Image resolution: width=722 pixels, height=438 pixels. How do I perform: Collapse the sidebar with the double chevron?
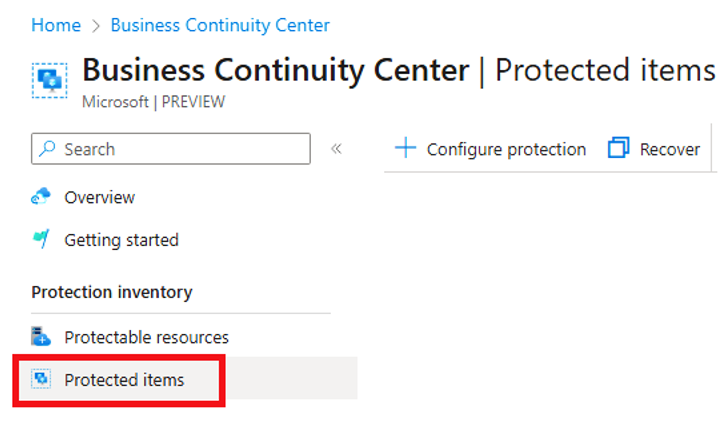[x=336, y=149]
